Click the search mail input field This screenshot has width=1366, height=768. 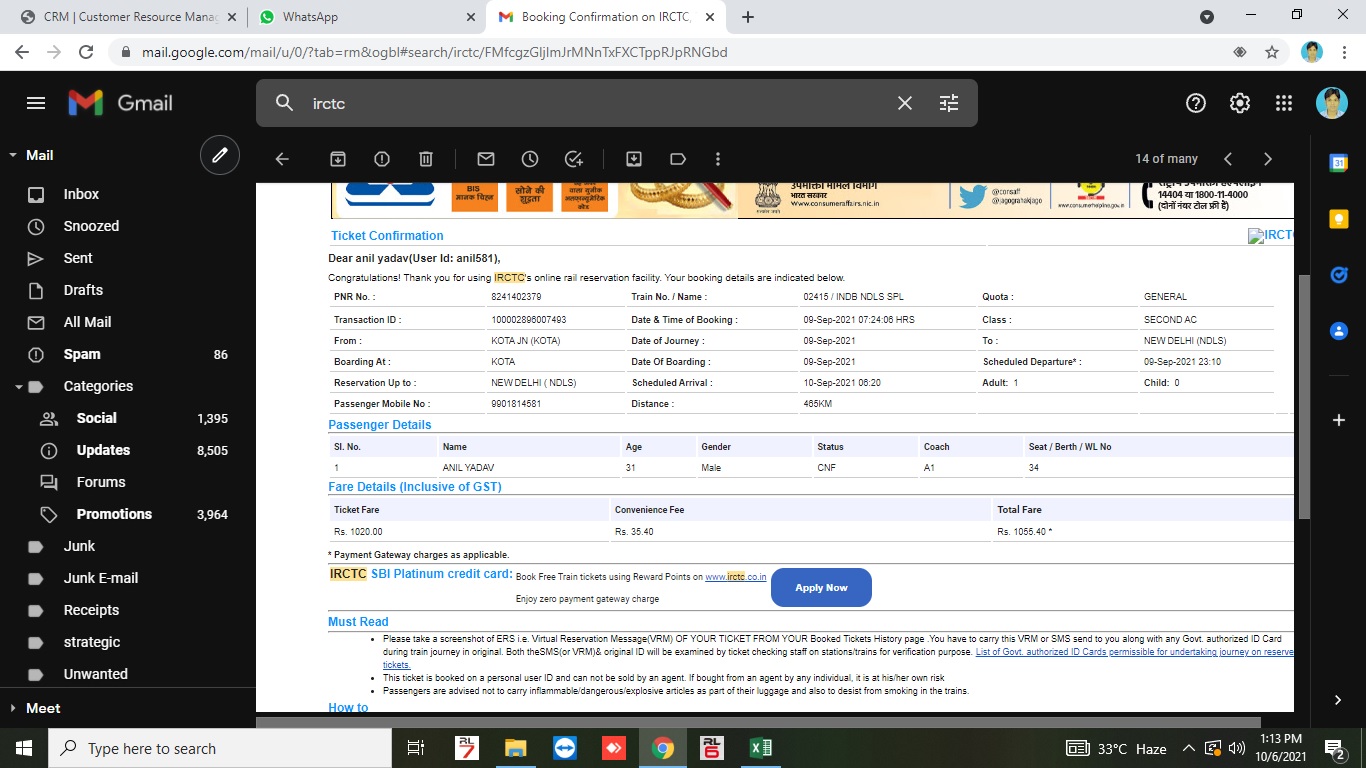pos(595,103)
